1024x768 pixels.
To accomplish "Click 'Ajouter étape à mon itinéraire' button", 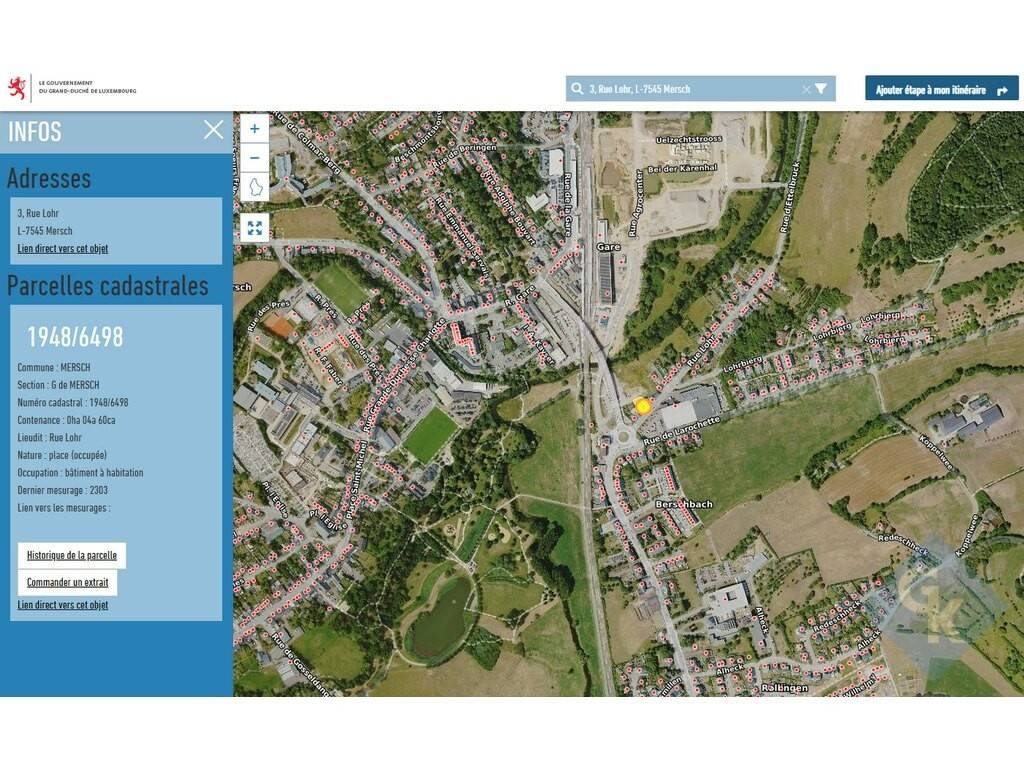I will click(941, 89).
